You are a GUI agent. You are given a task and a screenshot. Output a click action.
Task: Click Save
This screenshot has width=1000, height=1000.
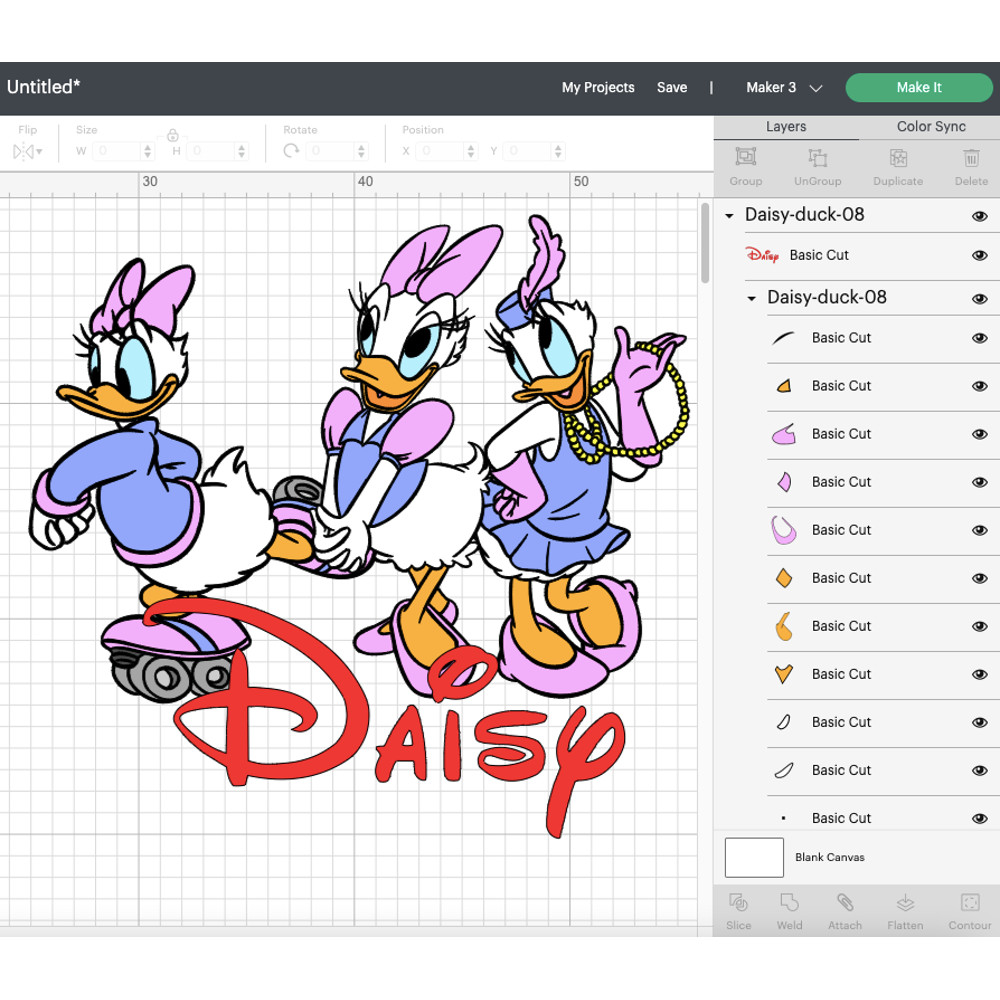(672, 88)
